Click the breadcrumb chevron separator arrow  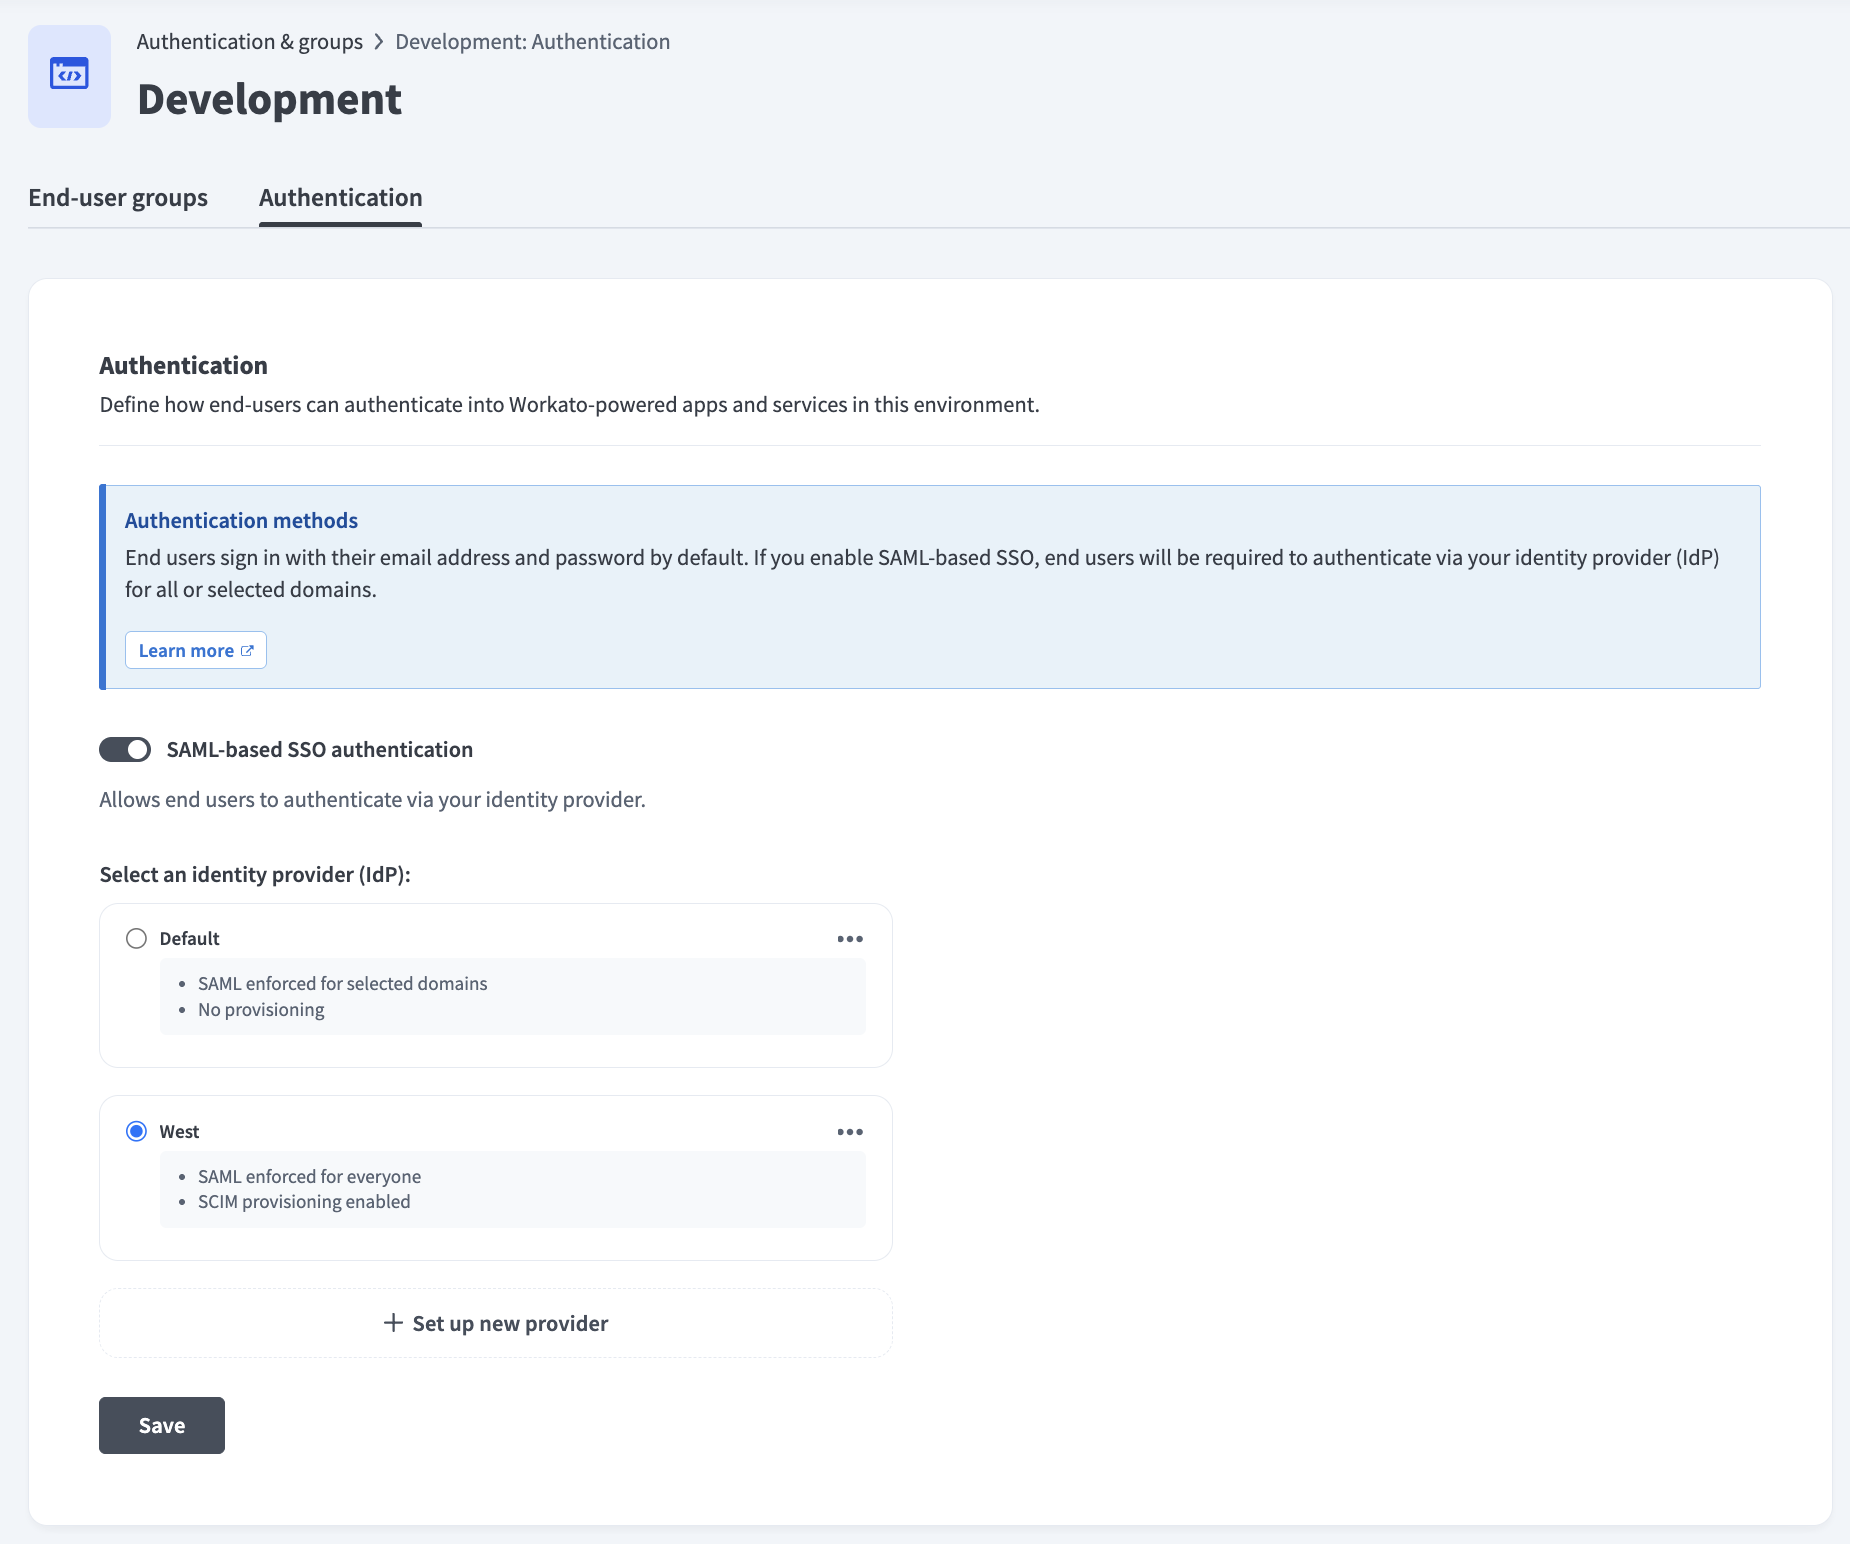379,42
